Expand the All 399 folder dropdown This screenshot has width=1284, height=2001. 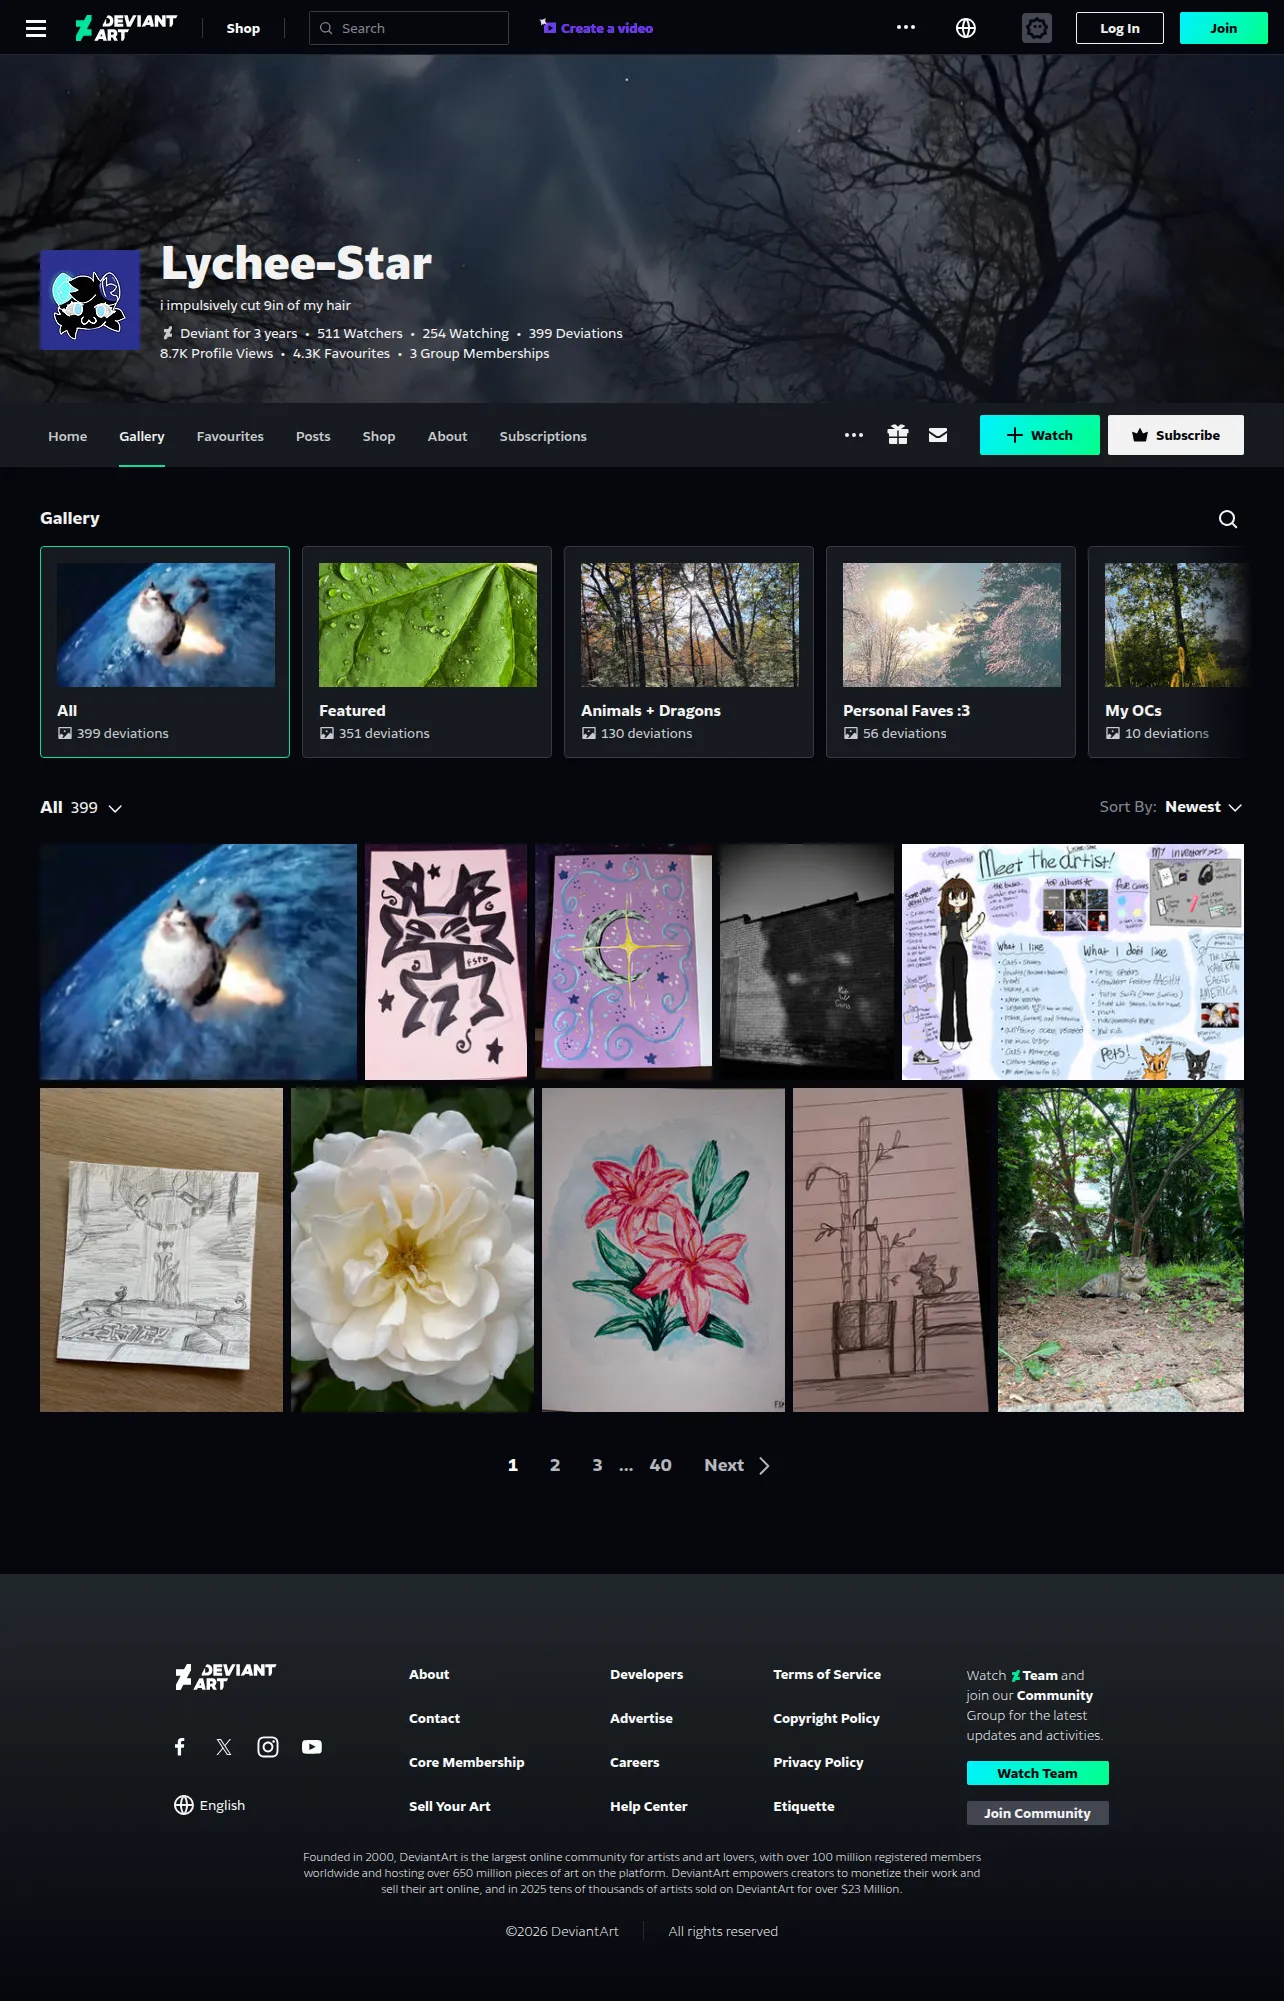[115, 808]
